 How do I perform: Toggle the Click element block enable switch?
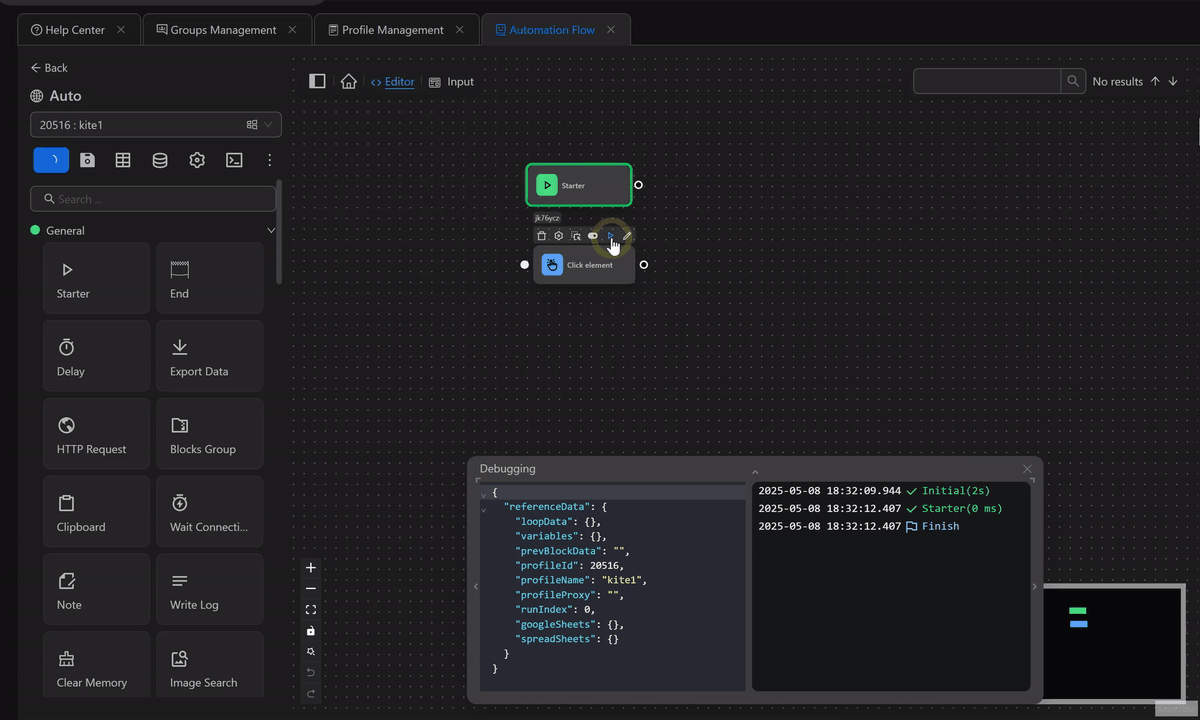click(593, 236)
